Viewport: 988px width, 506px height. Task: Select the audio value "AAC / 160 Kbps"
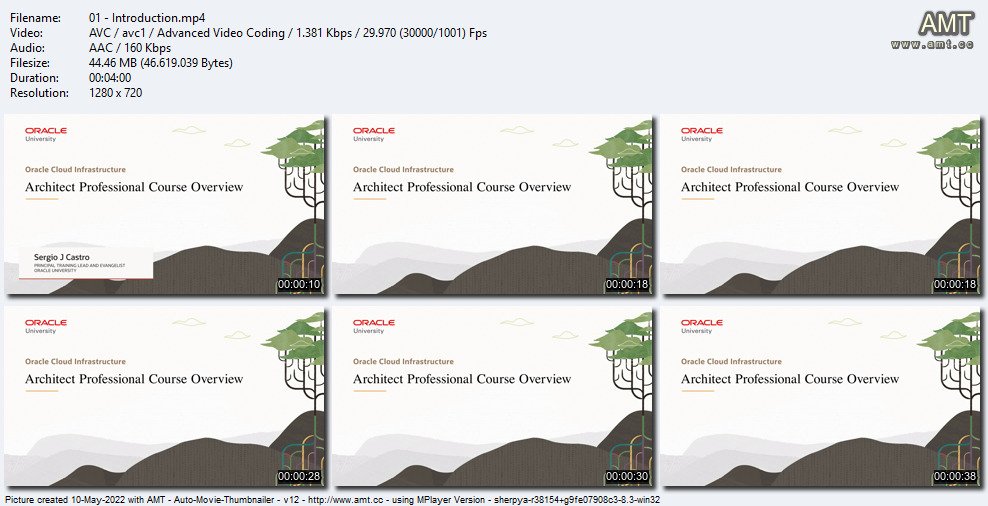[x=130, y=48]
